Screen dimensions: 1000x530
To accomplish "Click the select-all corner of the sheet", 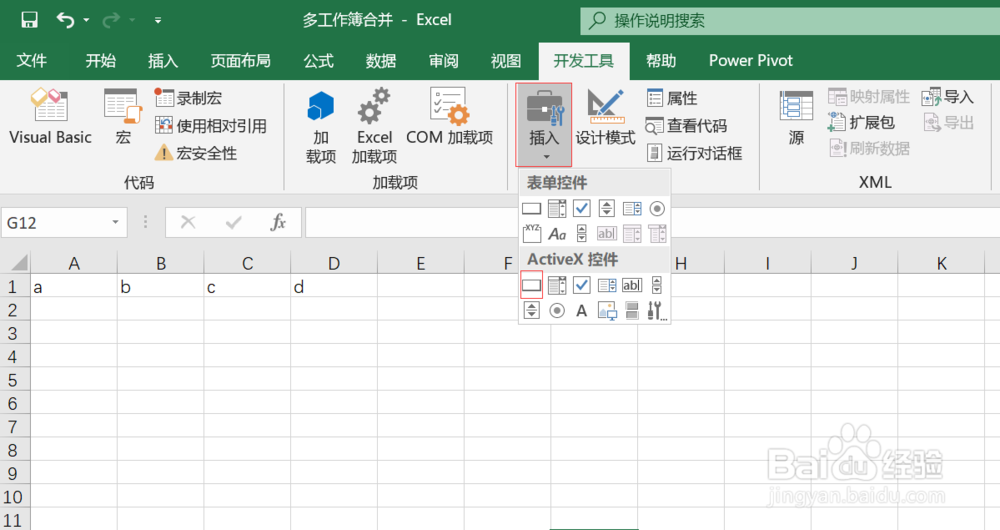I will pos(15,263).
